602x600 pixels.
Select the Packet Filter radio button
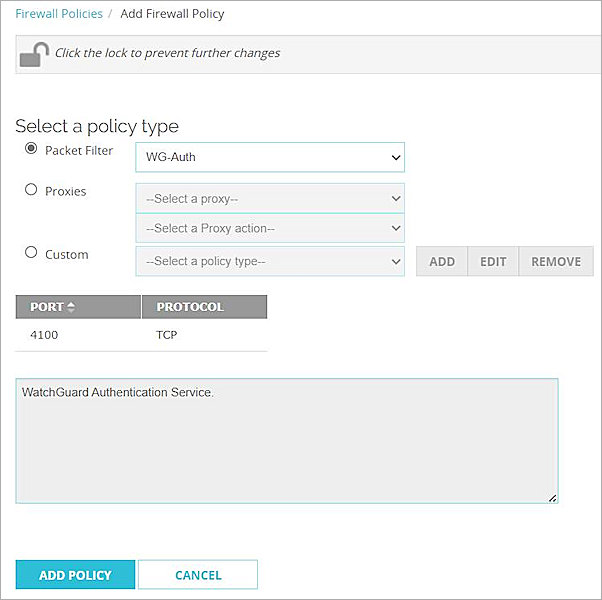tap(31, 150)
